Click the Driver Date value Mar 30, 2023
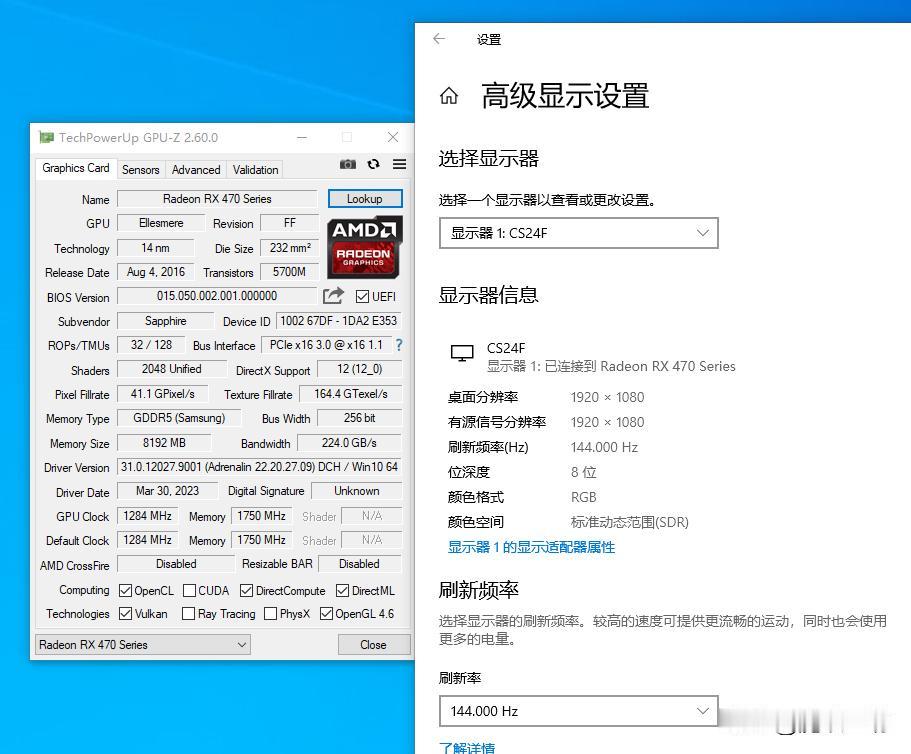Image resolution: width=911 pixels, height=754 pixels. pyautogui.click(x=167, y=491)
